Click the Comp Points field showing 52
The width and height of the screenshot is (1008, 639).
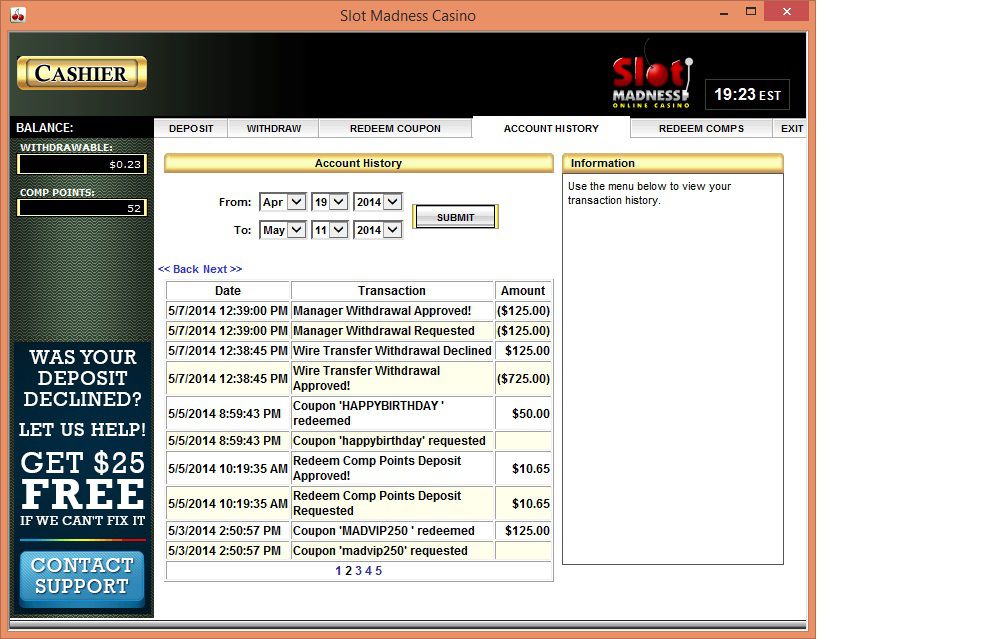tap(82, 208)
